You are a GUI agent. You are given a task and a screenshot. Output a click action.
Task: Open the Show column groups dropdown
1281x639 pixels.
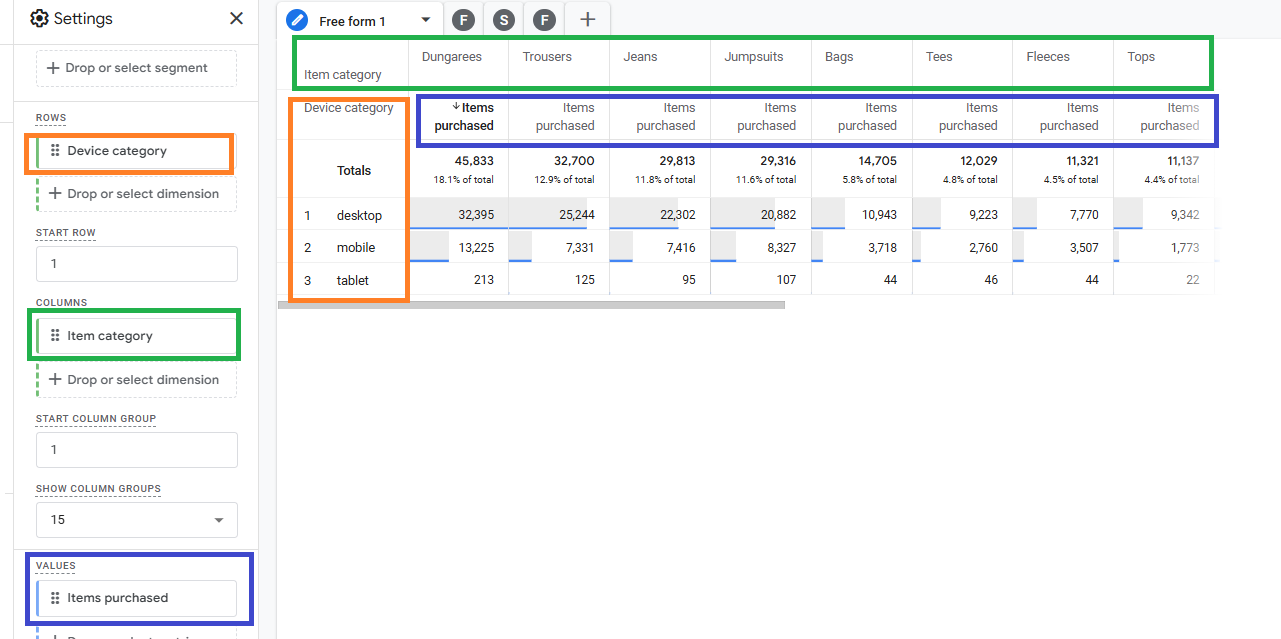coord(137,520)
